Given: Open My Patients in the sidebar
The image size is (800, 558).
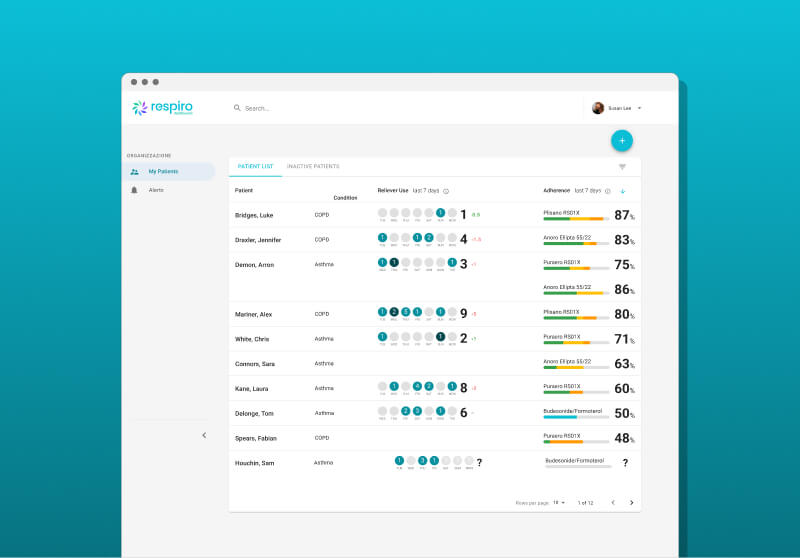Looking at the screenshot, I should (165, 172).
